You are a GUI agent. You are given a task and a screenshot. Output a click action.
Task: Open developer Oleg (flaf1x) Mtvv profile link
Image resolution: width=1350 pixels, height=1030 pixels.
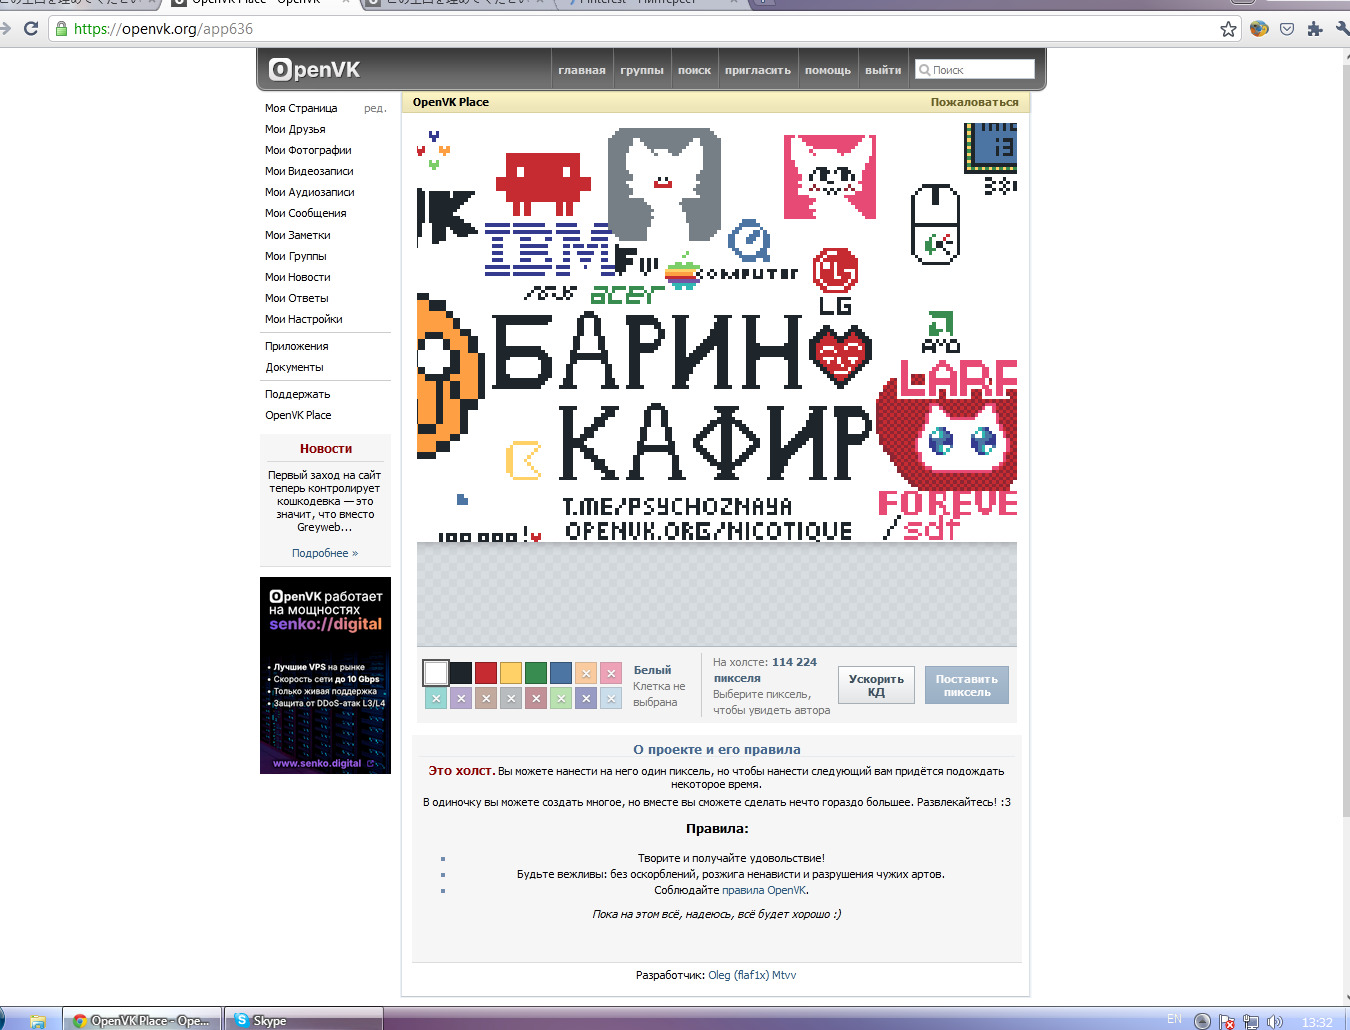(x=752, y=975)
